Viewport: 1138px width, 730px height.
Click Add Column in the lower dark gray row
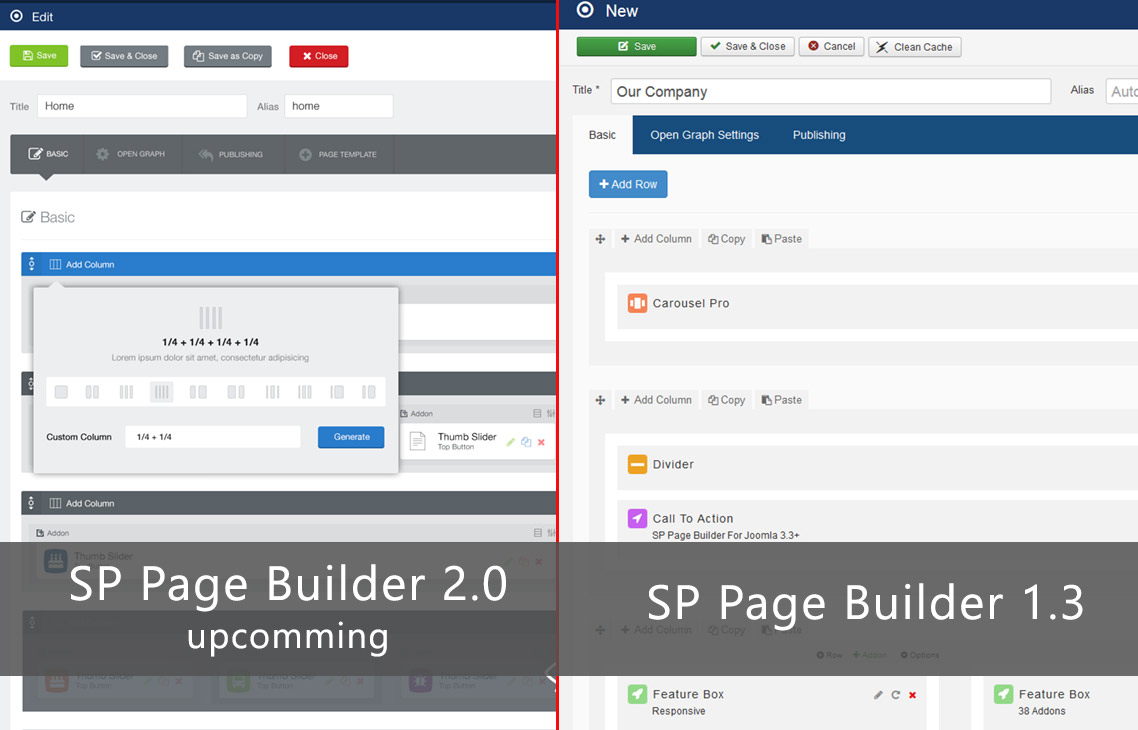click(x=82, y=503)
